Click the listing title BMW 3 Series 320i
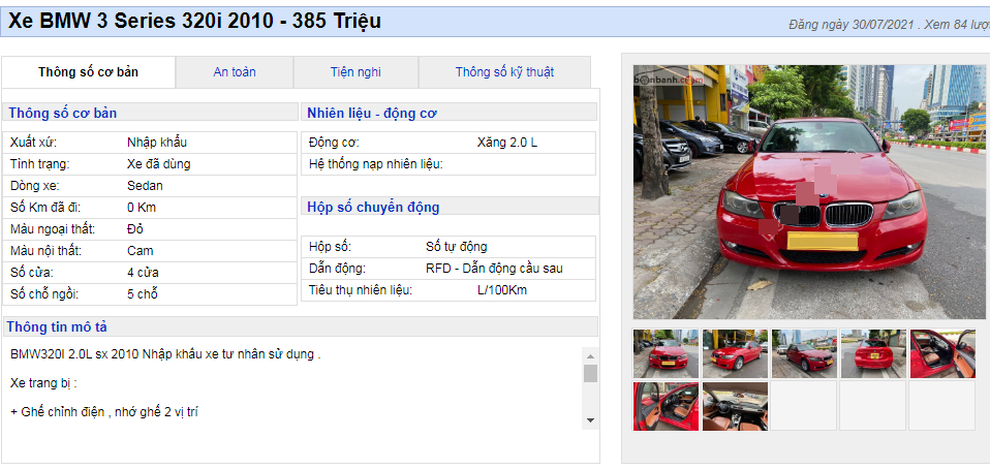Image resolution: width=990 pixels, height=469 pixels. 194,21
